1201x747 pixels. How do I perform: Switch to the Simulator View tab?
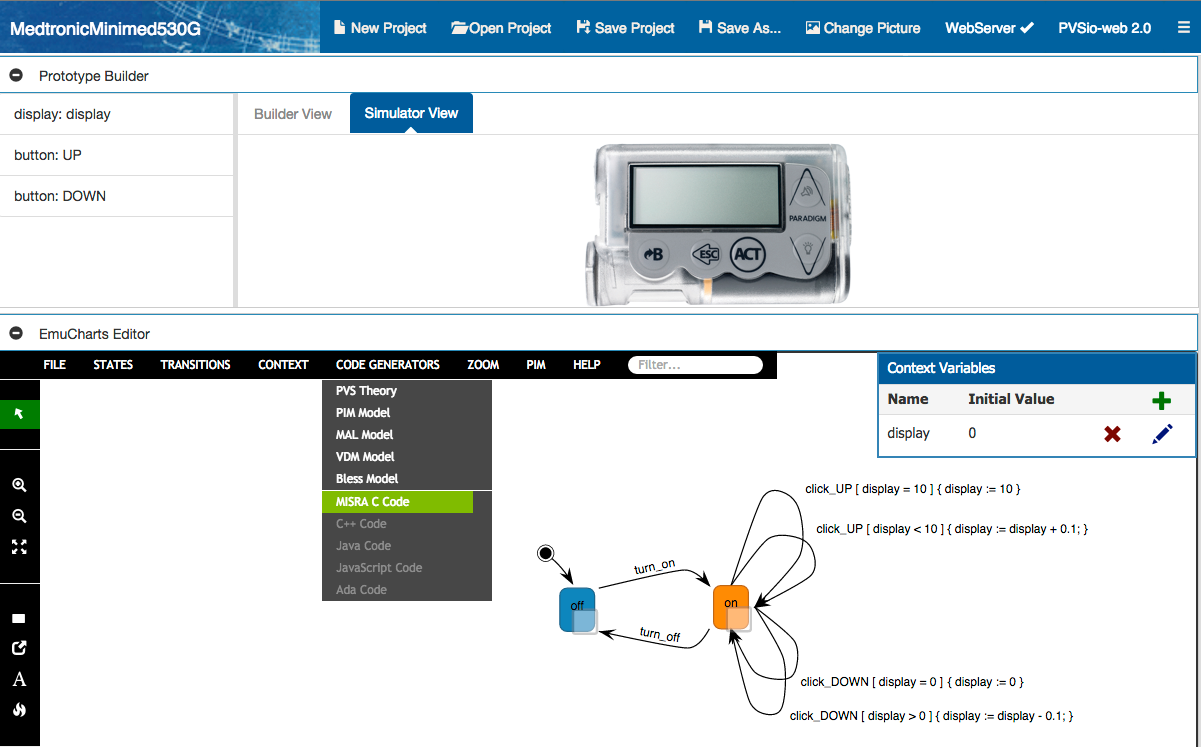coord(411,113)
